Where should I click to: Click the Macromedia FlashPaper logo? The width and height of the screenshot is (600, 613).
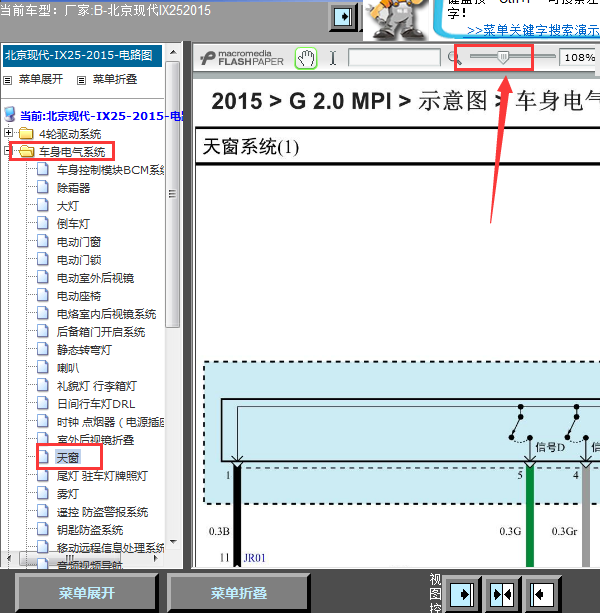click(242, 58)
